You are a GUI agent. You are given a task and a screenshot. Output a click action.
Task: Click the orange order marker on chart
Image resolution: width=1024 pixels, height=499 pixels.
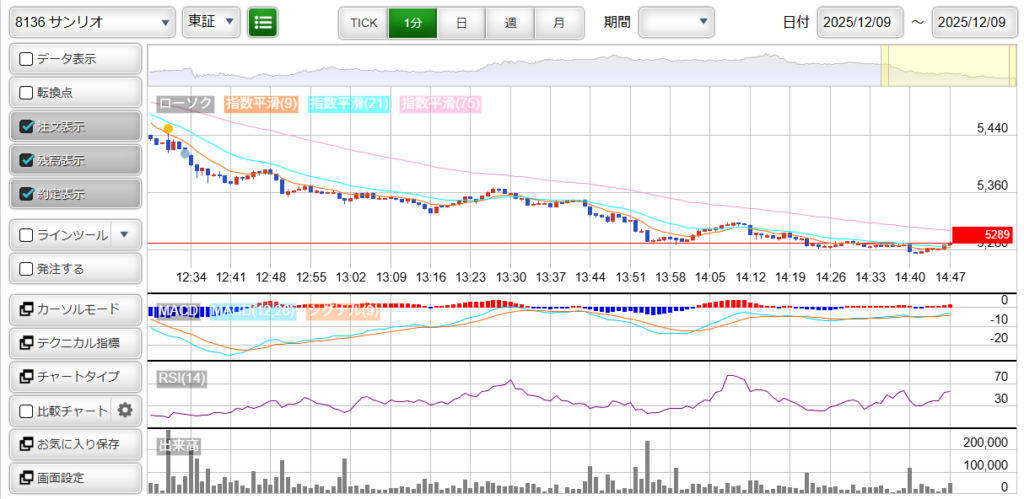point(168,129)
